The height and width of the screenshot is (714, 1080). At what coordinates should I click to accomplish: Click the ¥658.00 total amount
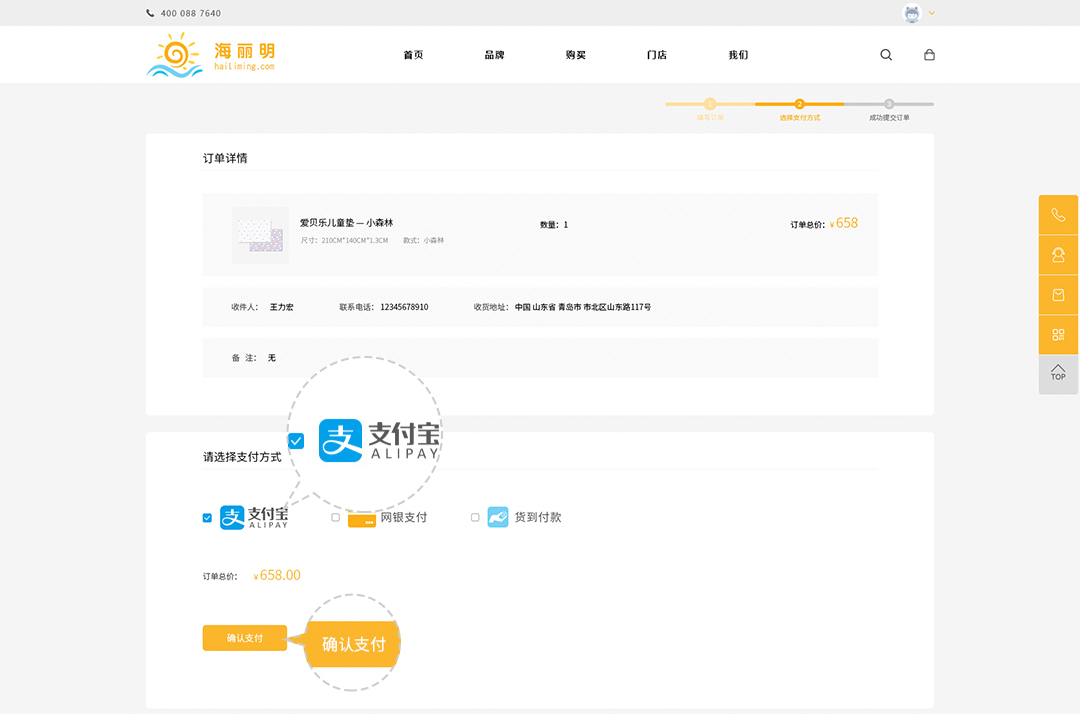point(277,576)
